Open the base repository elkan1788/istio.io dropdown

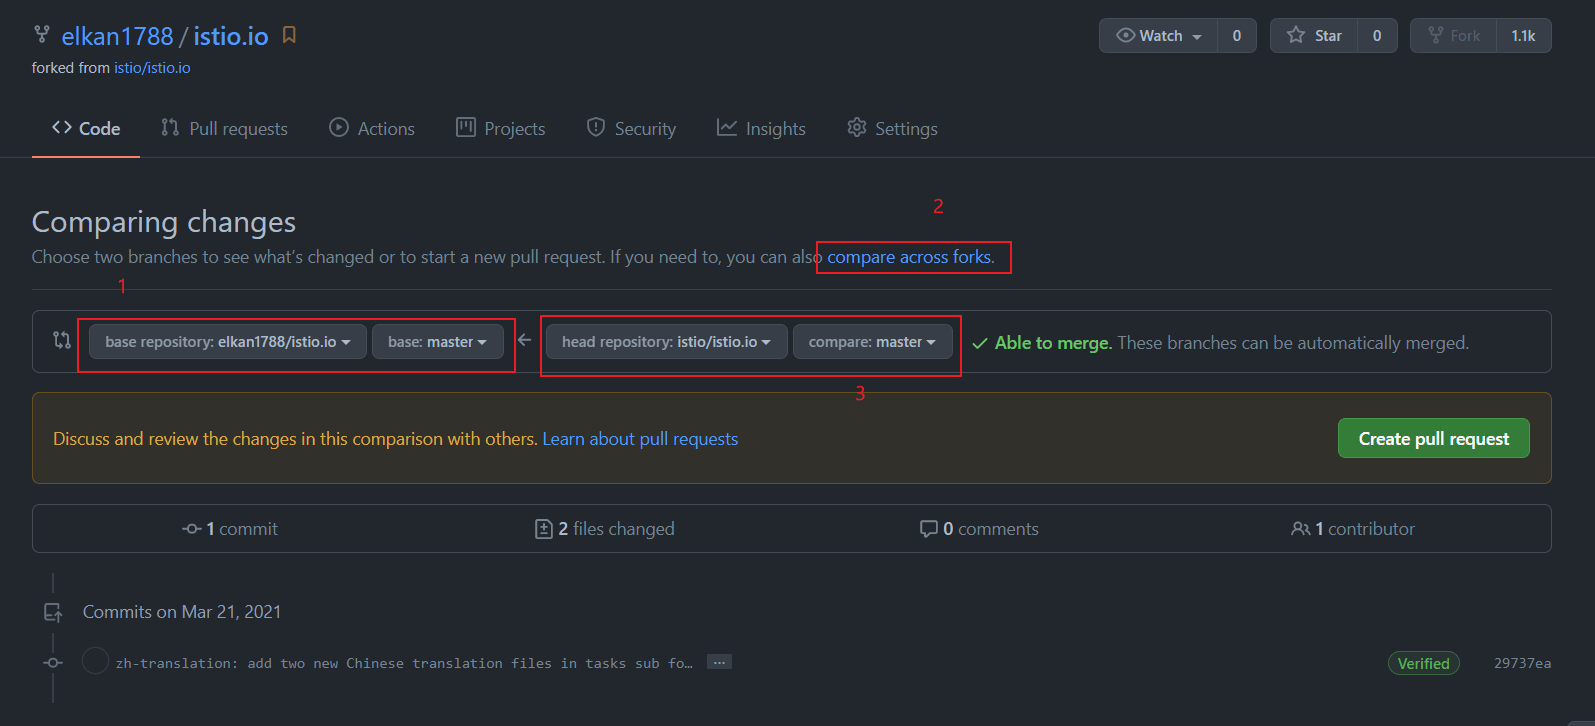(x=228, y=342)
